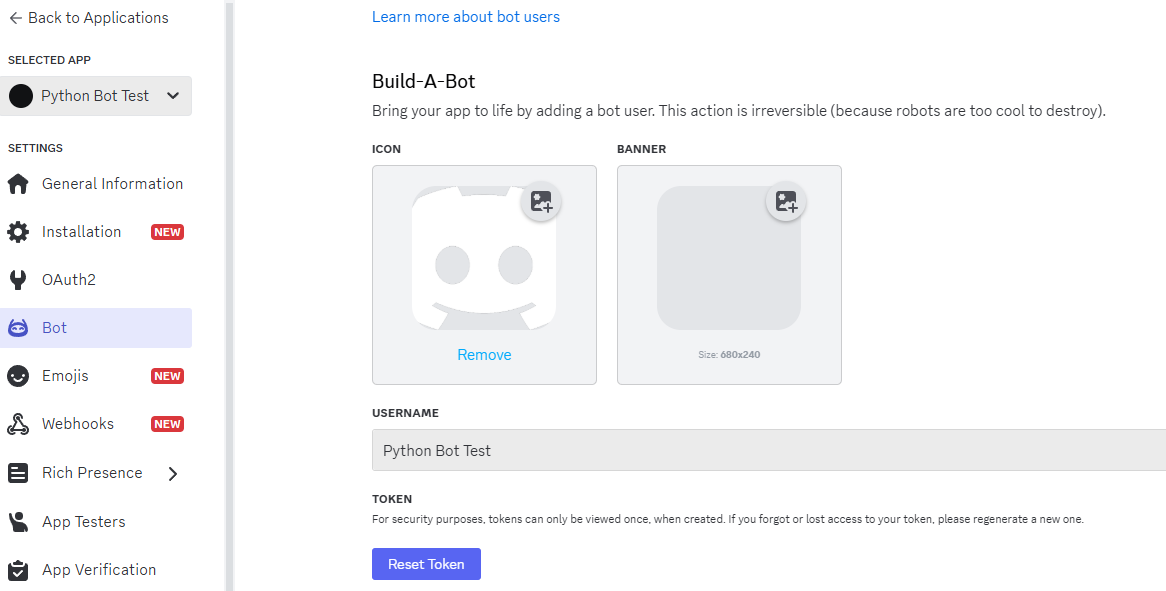This screenshot has height=591, width=1166.
Task: Click the Python Bot Test username field
Action: [769, 450]
